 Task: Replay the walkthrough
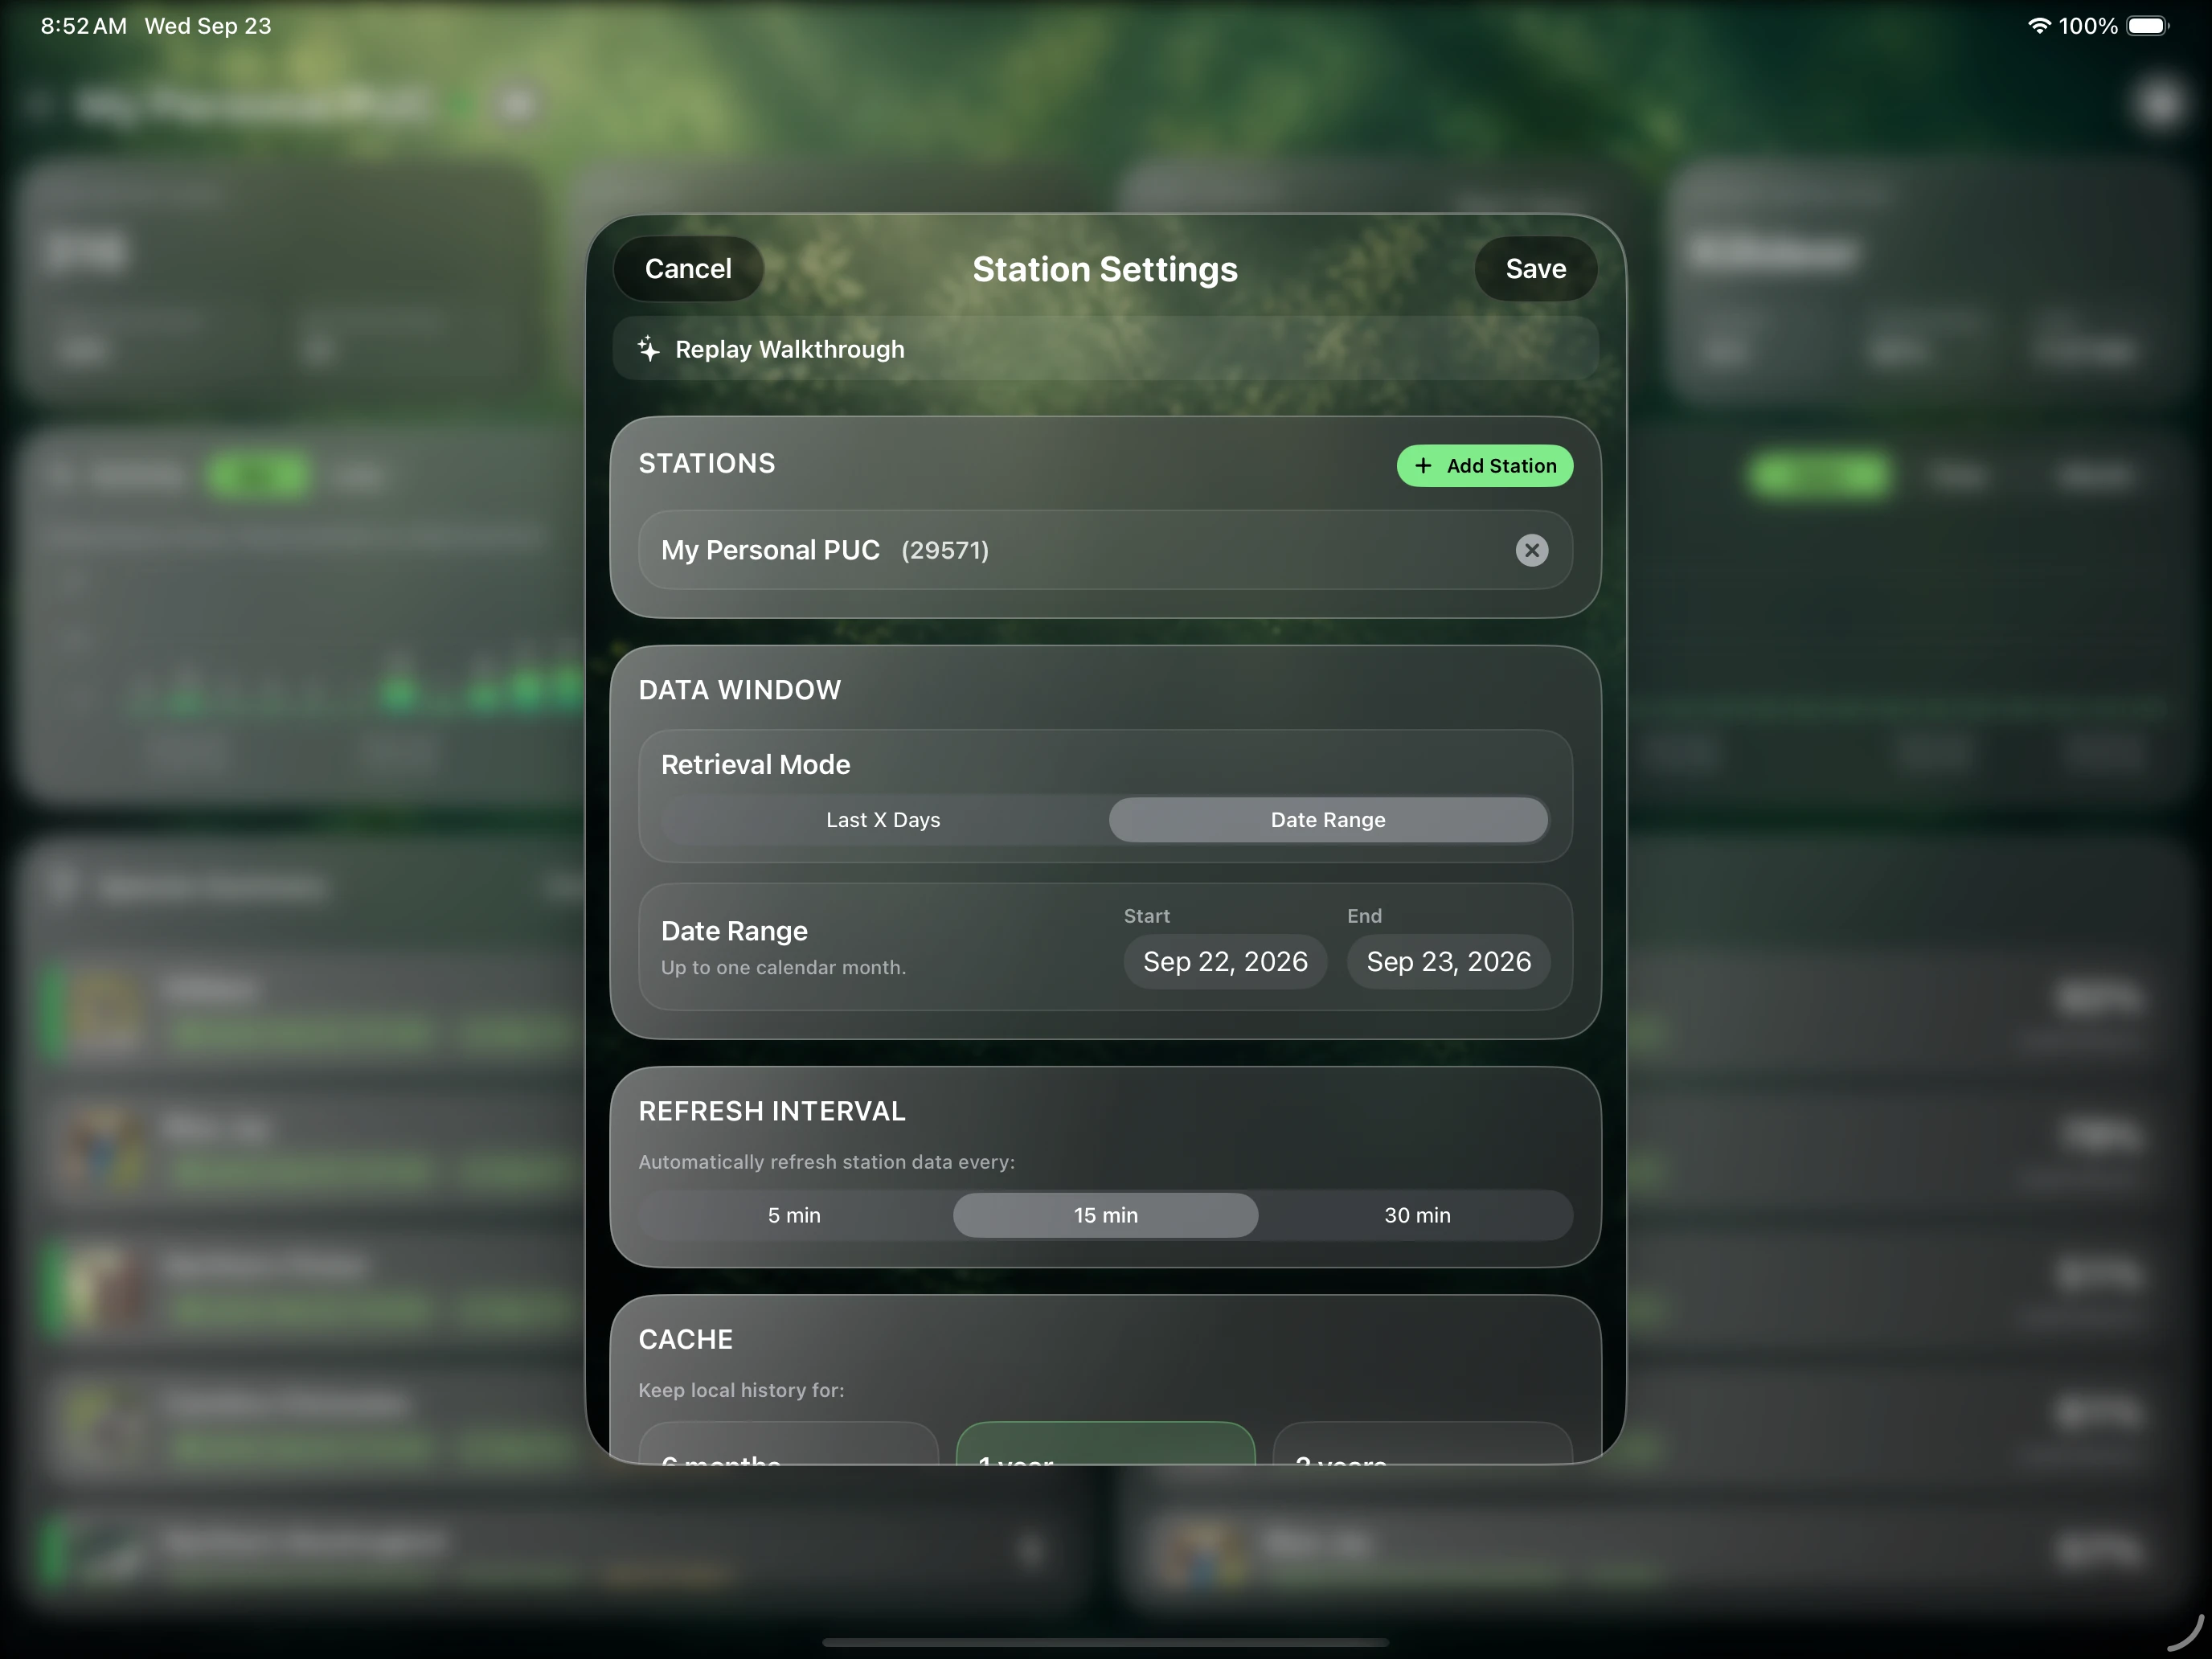(1105, 349)
